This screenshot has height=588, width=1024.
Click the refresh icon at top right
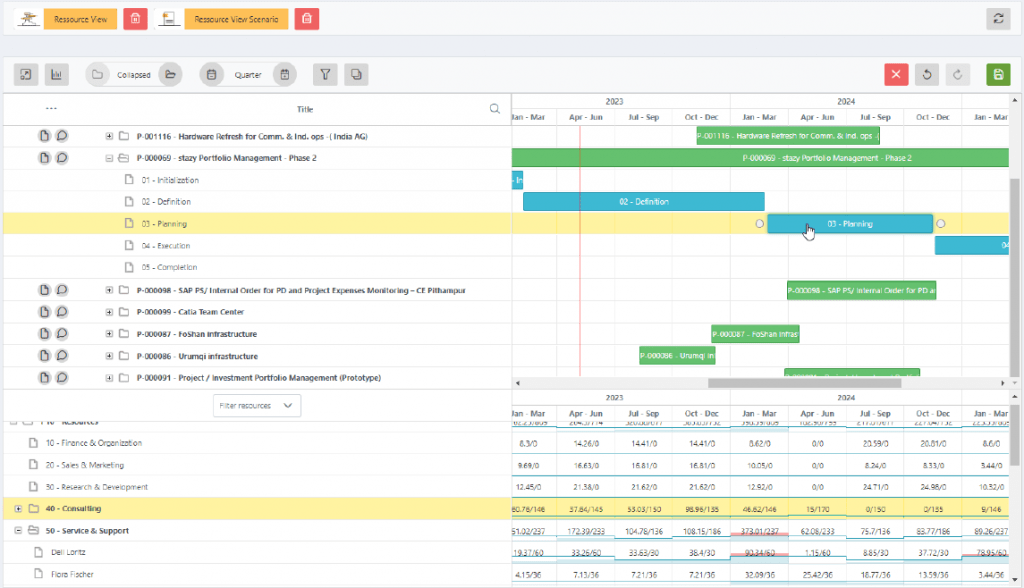point(997,18)
